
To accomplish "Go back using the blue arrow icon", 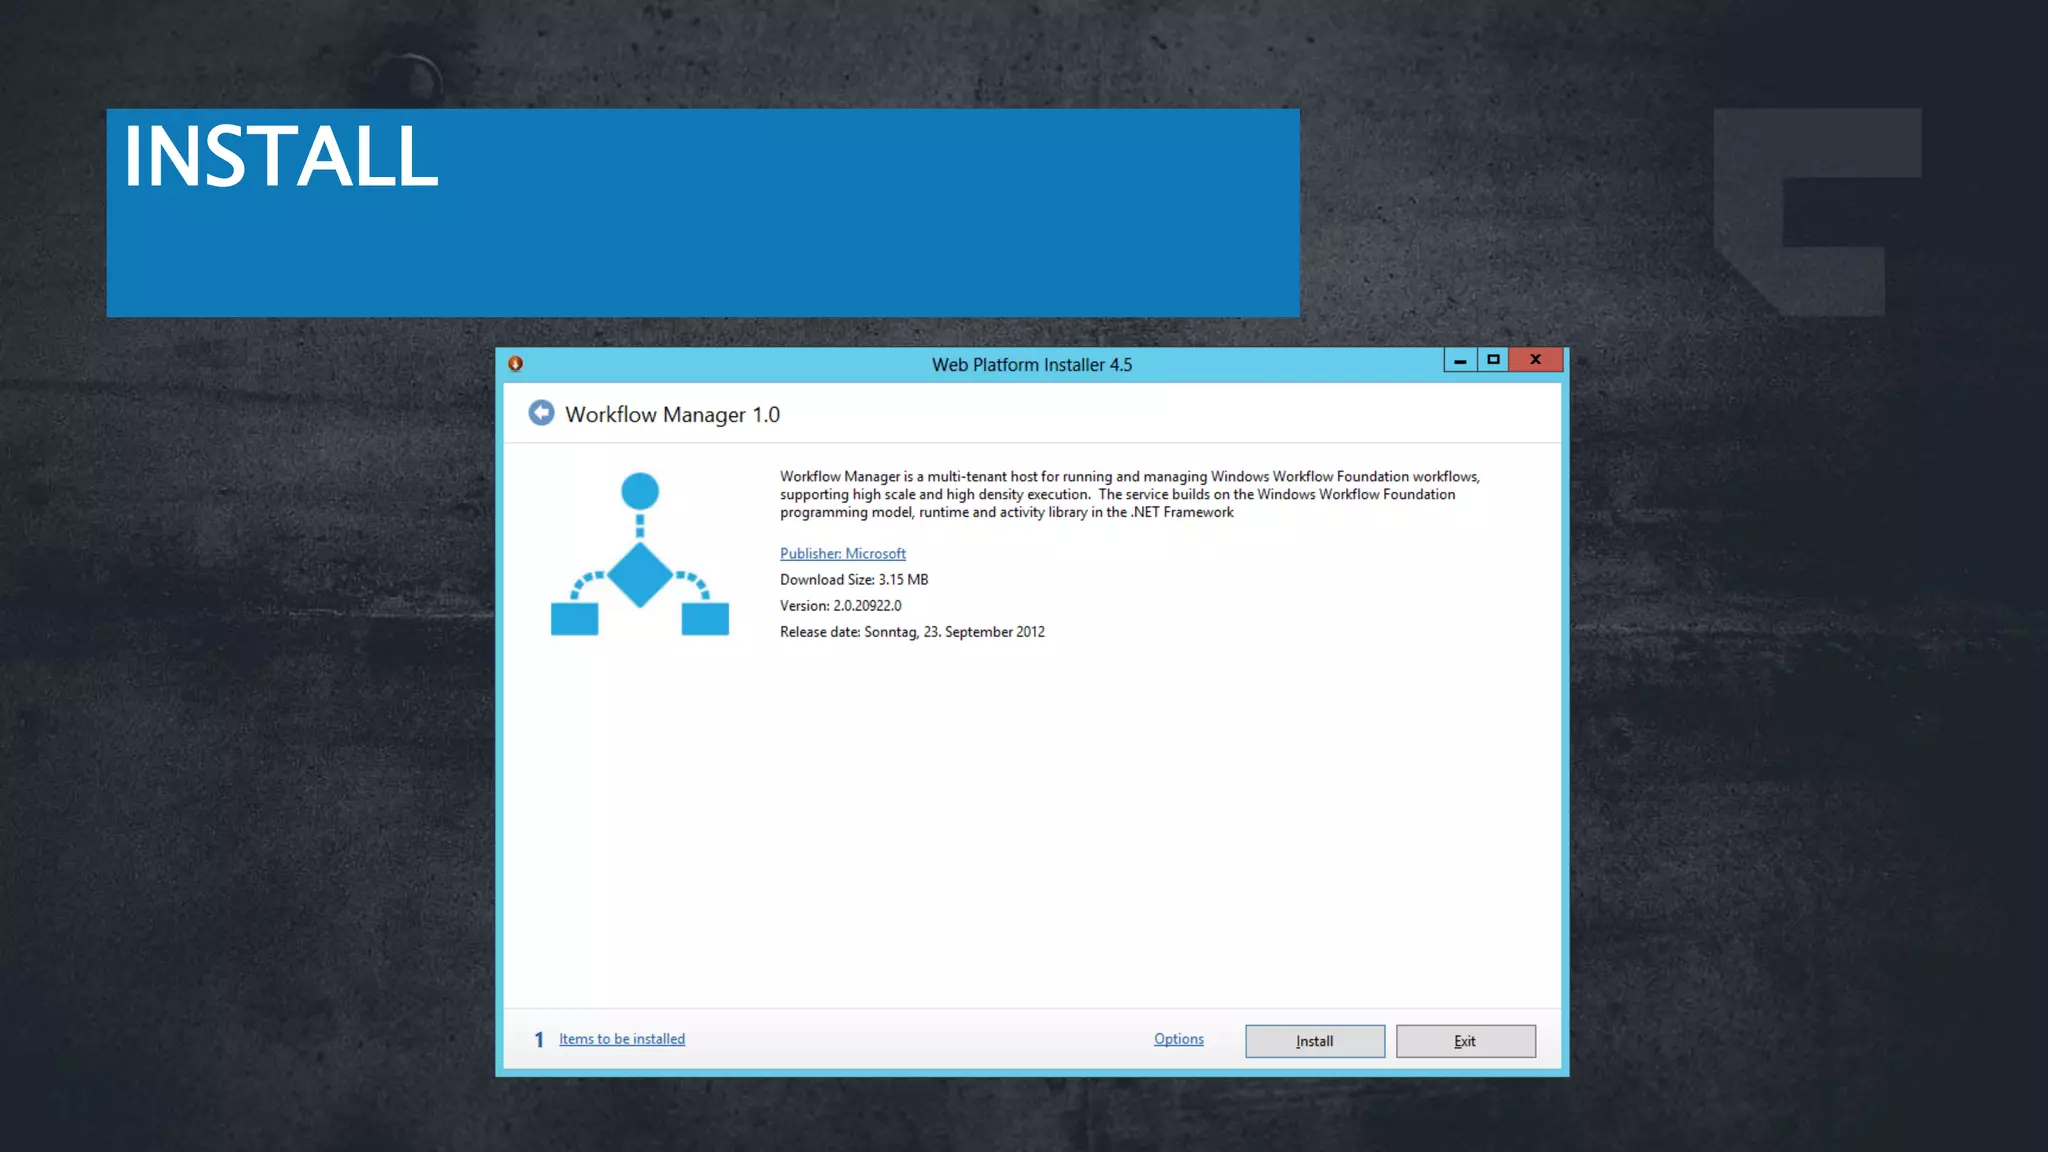I will (541, 413).
